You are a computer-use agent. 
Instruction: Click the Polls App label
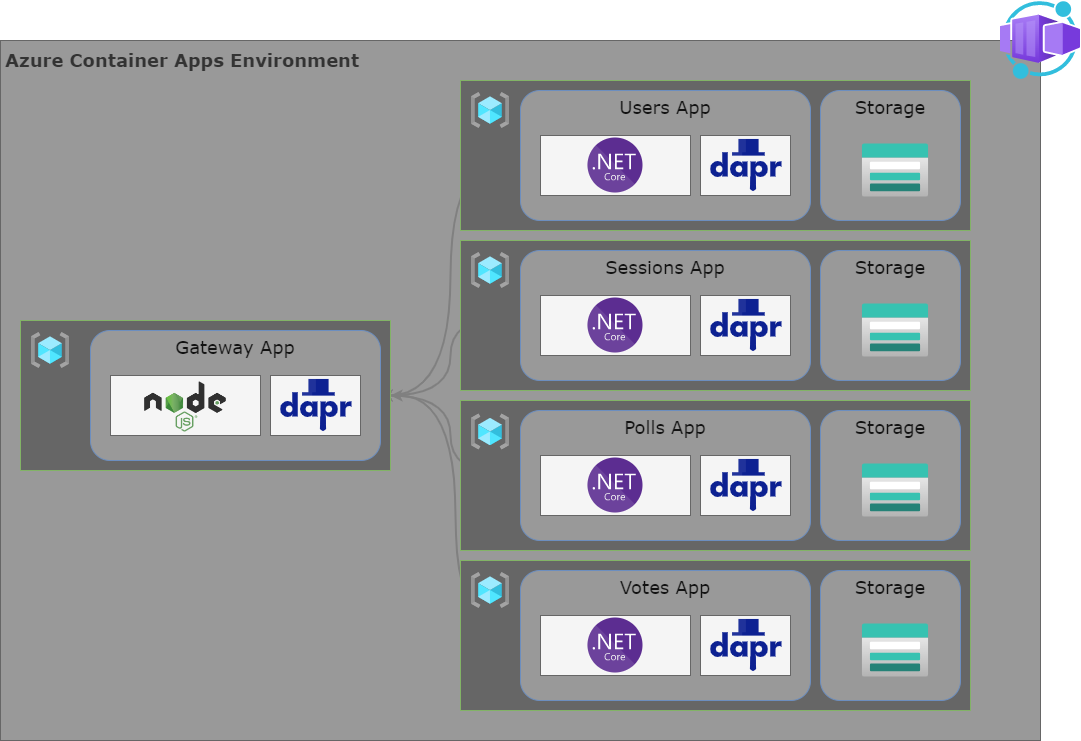665,428
